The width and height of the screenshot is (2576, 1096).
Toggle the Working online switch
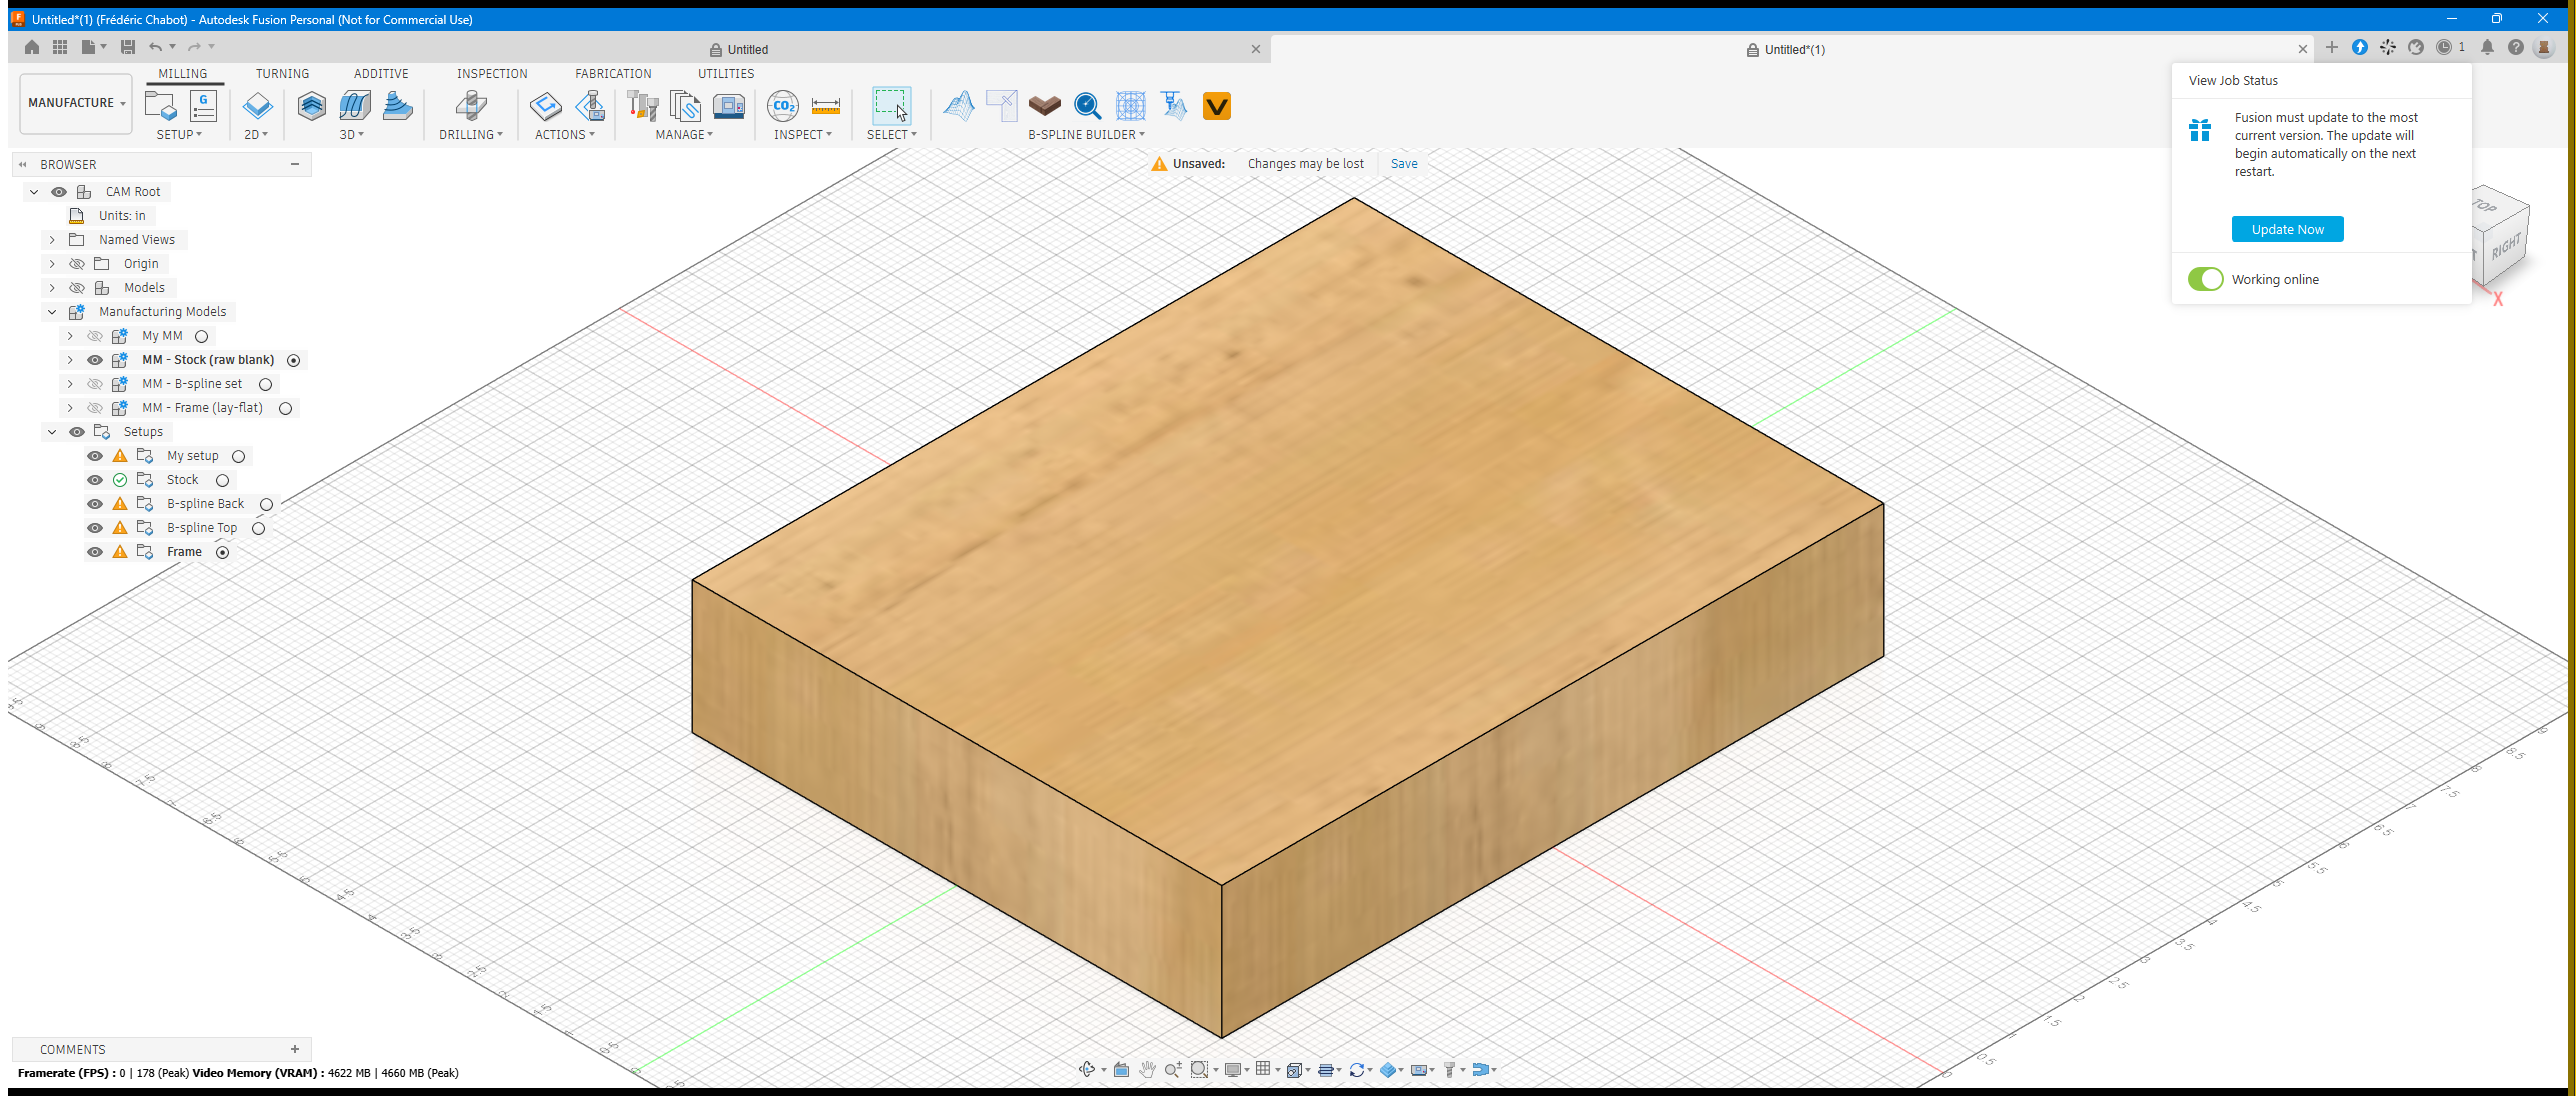point(2205,279)
